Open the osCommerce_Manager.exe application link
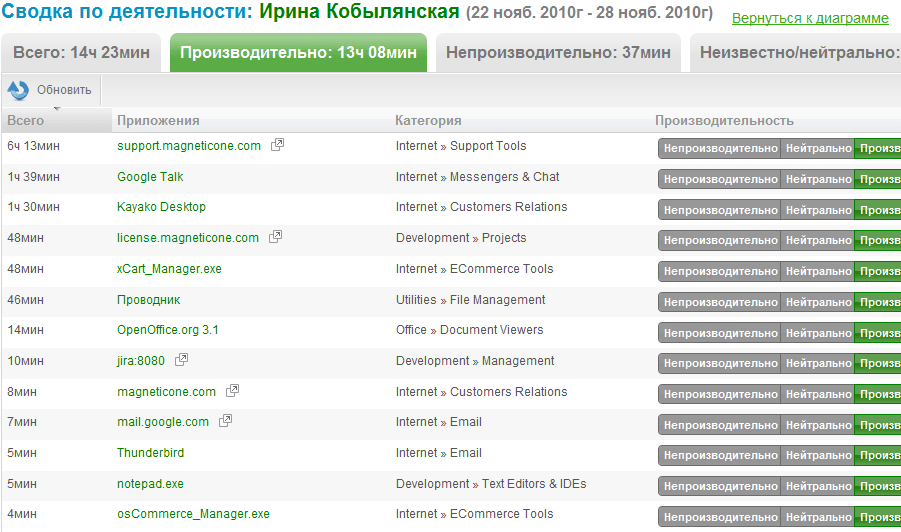This screenshot has height=532, width=901. click(193, 514)
